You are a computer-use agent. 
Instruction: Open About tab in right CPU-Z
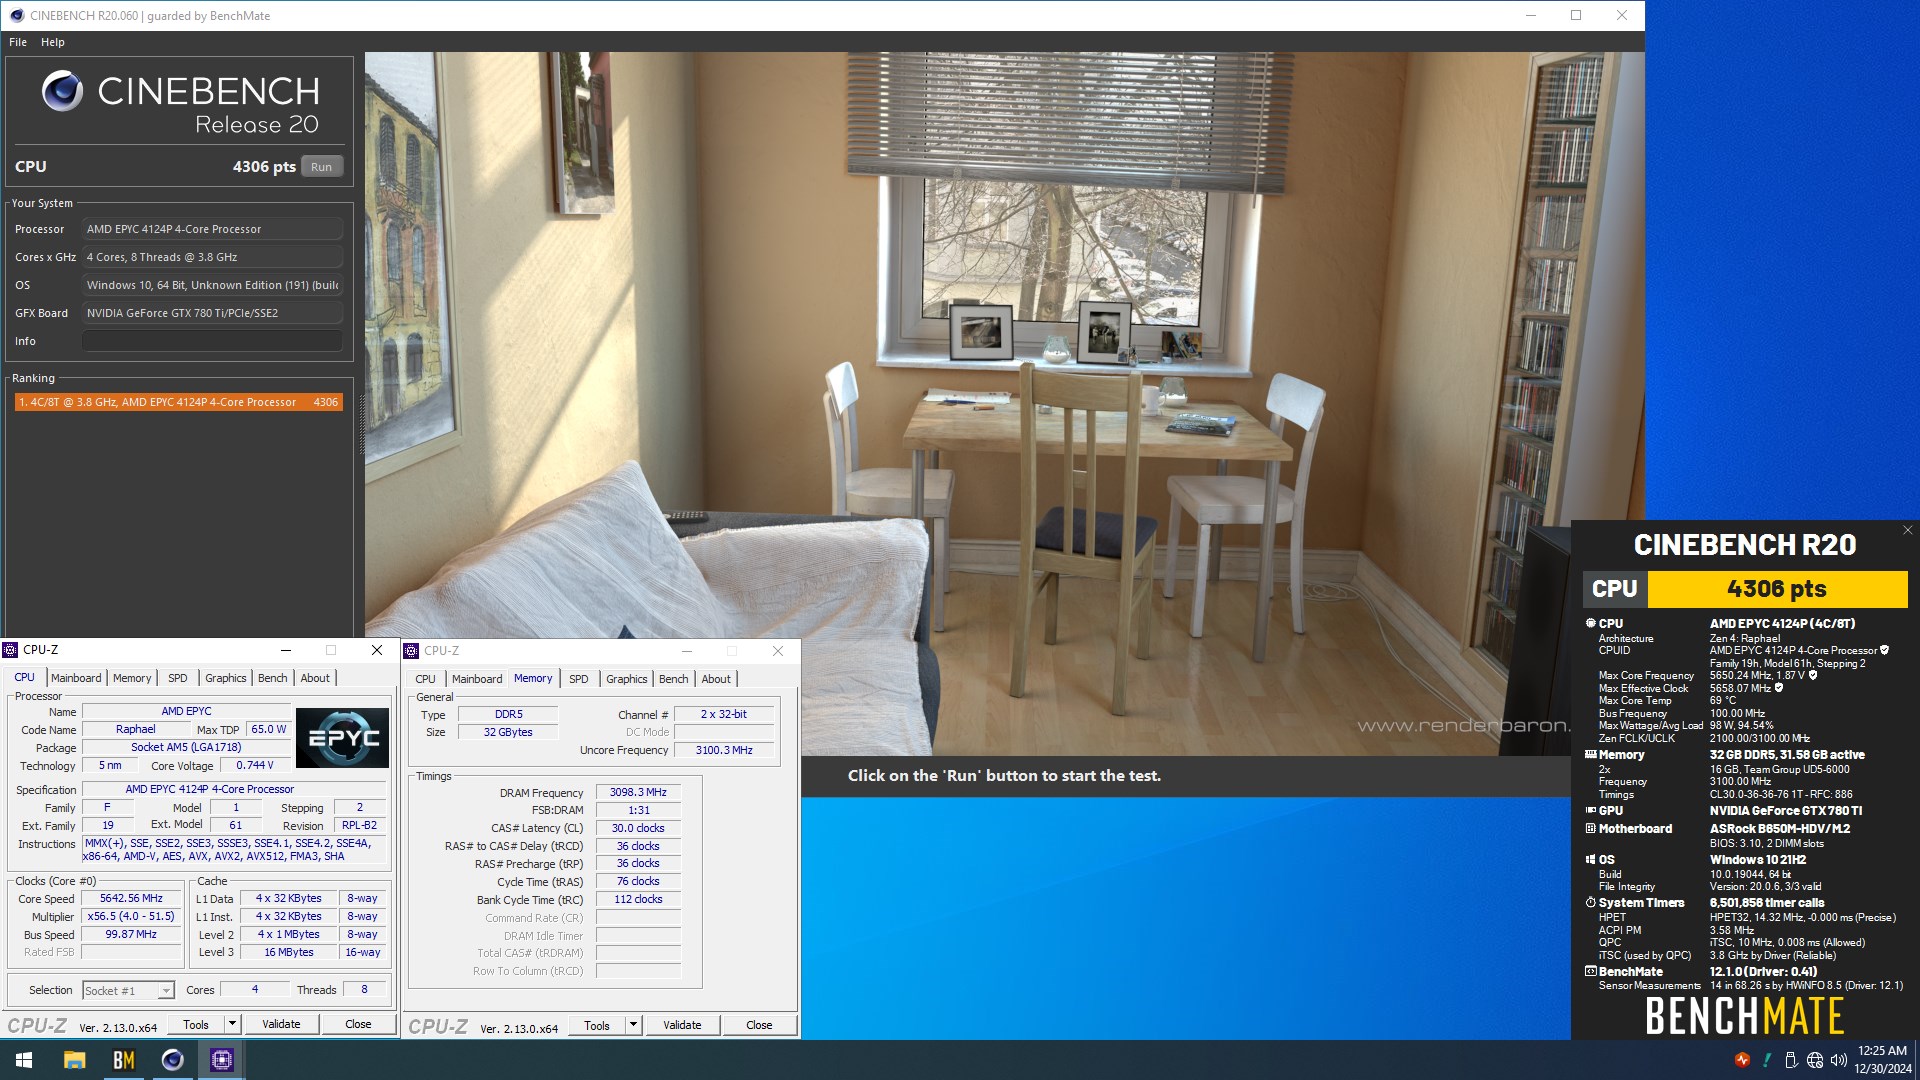pos(716,679)
